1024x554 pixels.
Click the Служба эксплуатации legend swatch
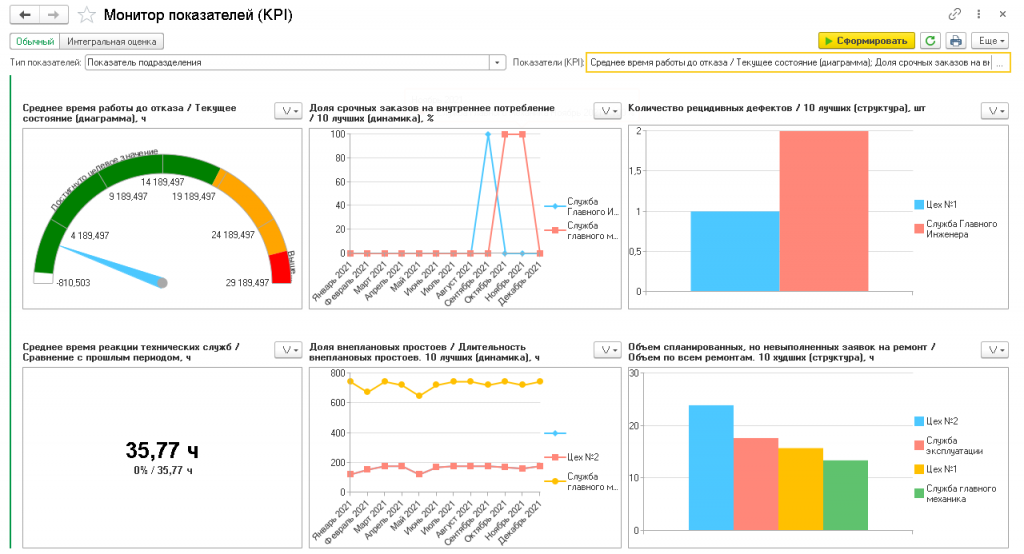pyautogui.click(x=919, y=446)
